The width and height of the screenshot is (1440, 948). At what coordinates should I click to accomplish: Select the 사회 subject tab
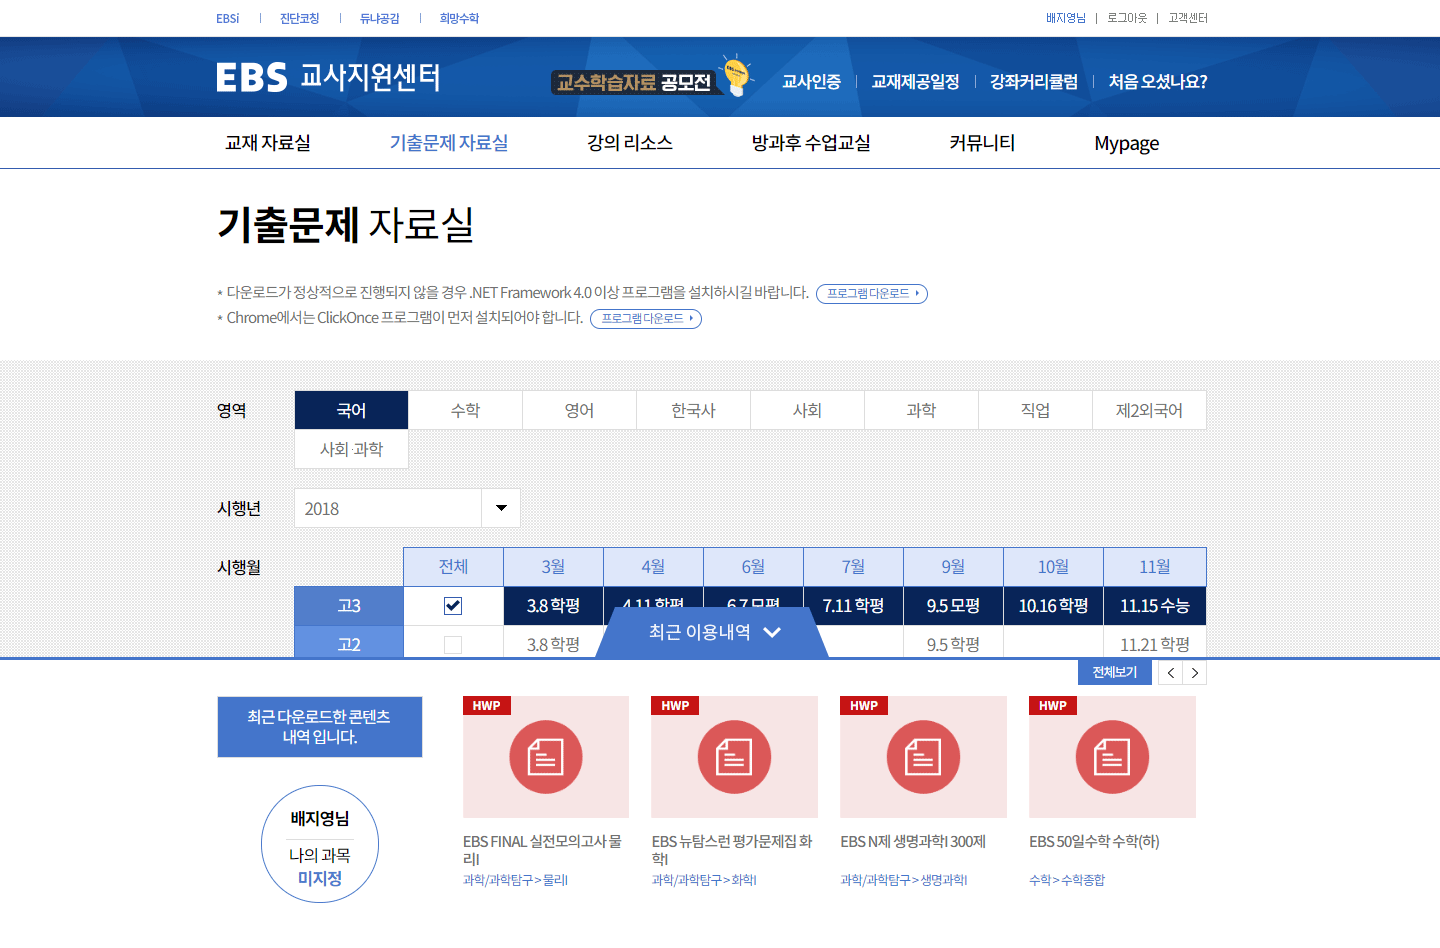tap(807, 410)
